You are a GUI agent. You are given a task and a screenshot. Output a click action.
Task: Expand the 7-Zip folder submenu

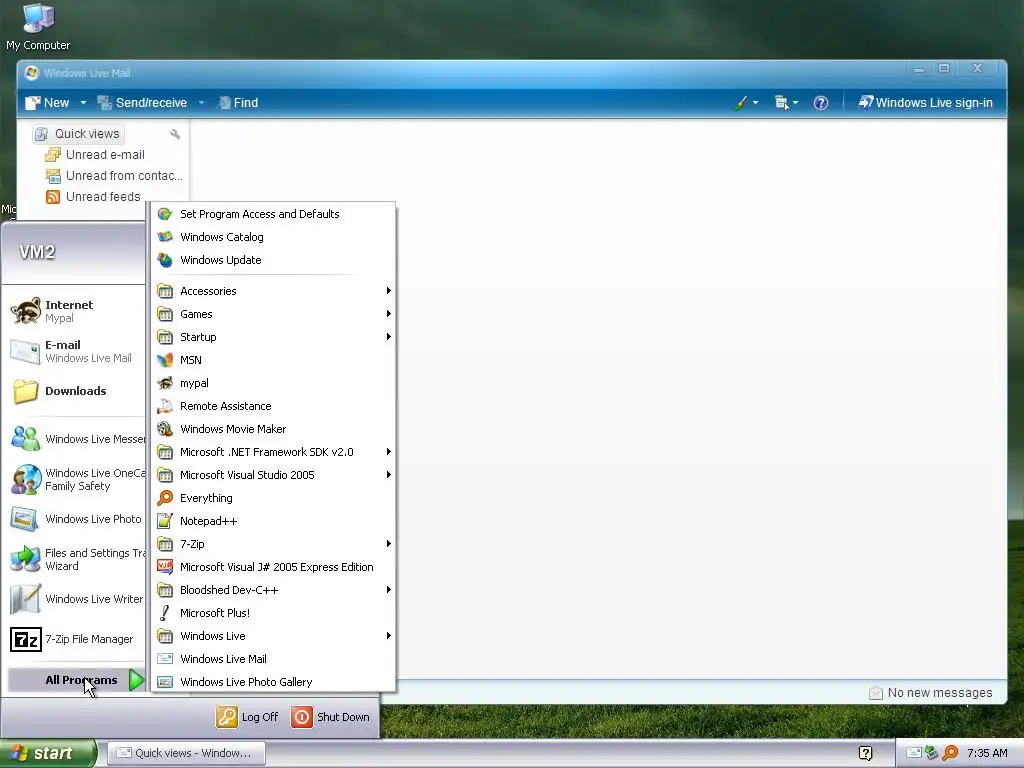point(273,544)
